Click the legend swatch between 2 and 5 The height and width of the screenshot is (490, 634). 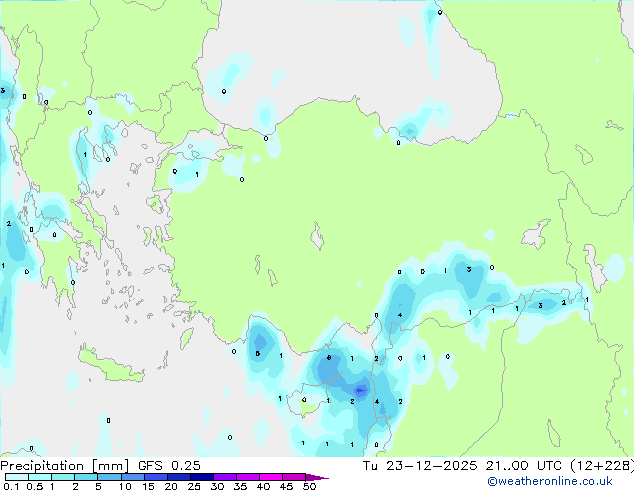coord(86,477)
